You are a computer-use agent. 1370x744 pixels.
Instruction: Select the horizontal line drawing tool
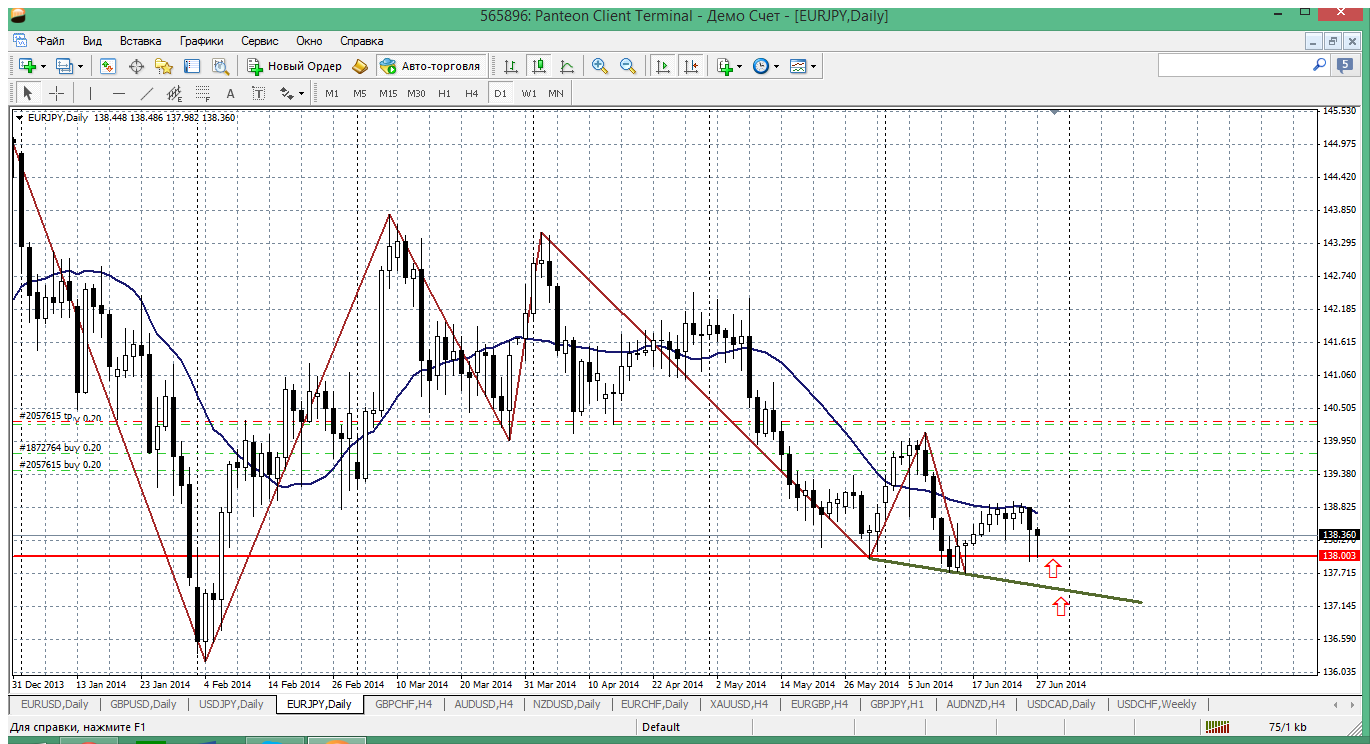click(119, 93)
